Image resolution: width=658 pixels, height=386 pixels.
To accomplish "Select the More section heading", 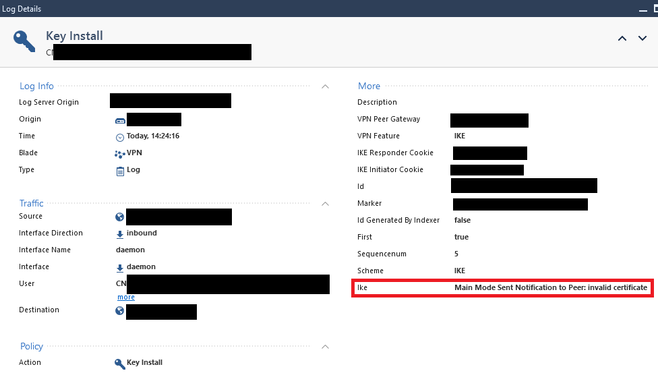I will pos(369,86).
